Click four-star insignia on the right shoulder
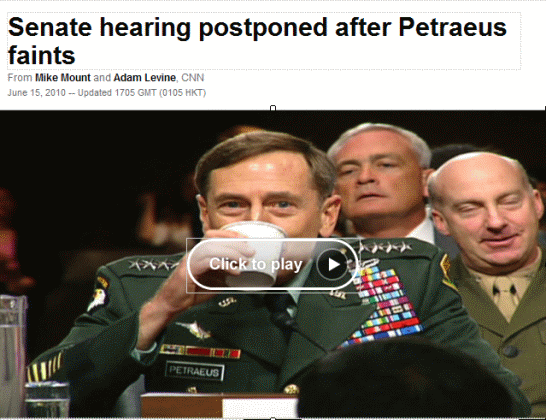 click(x=385, y=247)
